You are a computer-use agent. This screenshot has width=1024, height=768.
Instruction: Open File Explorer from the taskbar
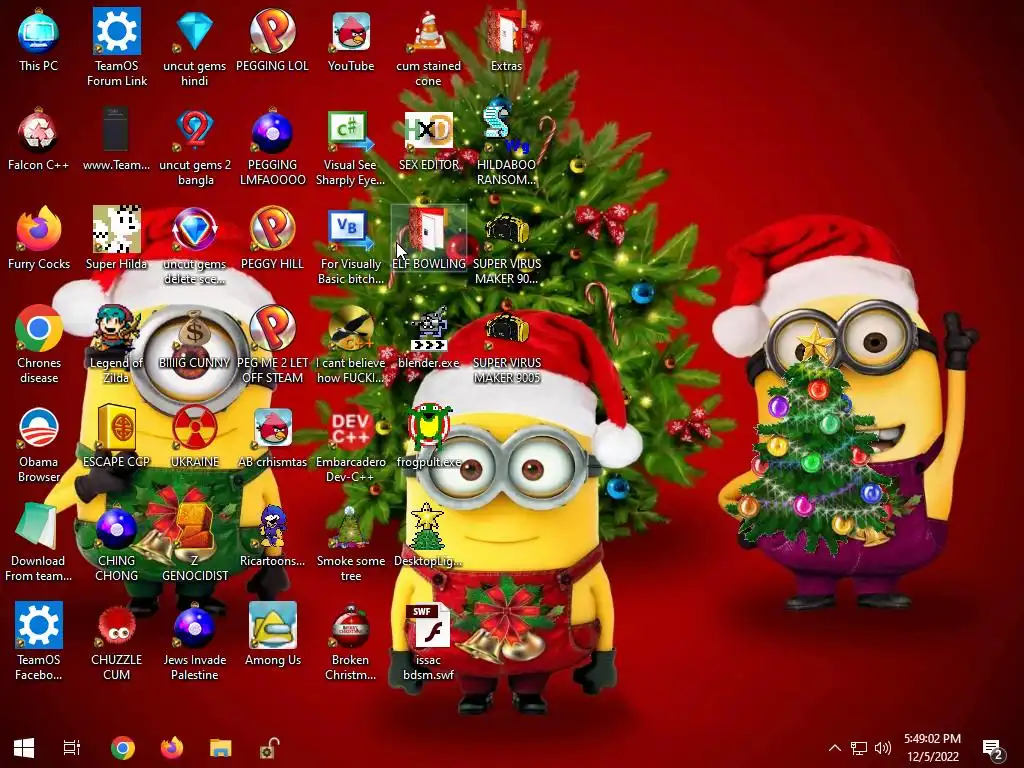pyautogui.click(x=221, y=748)
